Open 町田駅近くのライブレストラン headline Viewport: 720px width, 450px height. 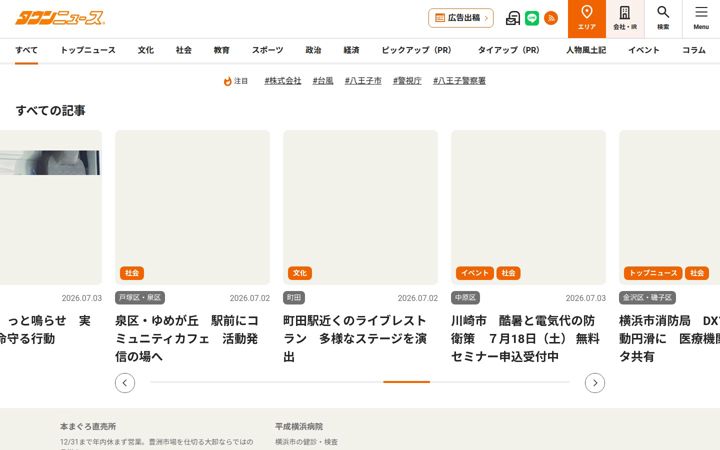[x=355, y=338]
